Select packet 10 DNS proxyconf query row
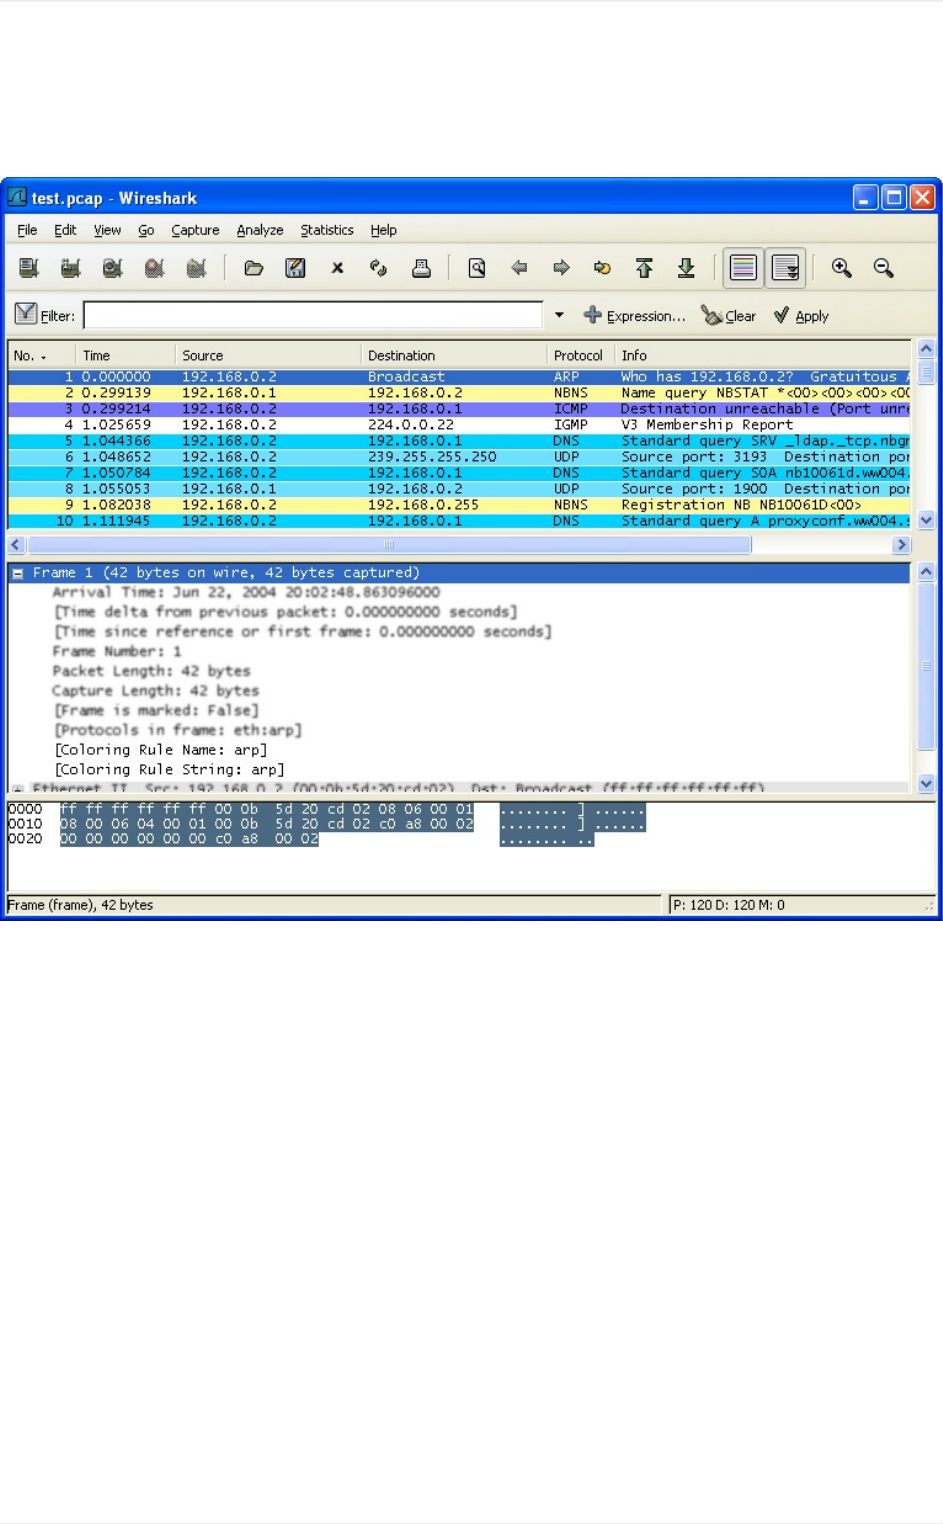943x1524 pixels. [x=459, y=521]
